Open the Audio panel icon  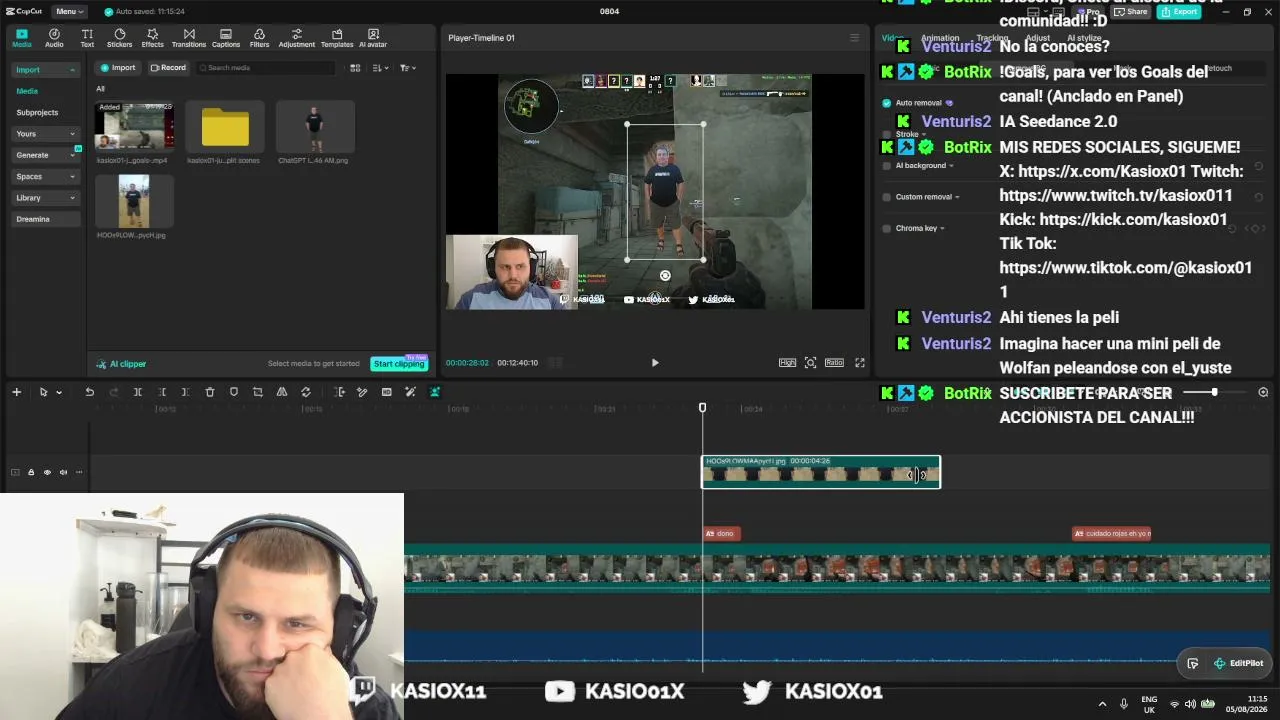(54, 38)
